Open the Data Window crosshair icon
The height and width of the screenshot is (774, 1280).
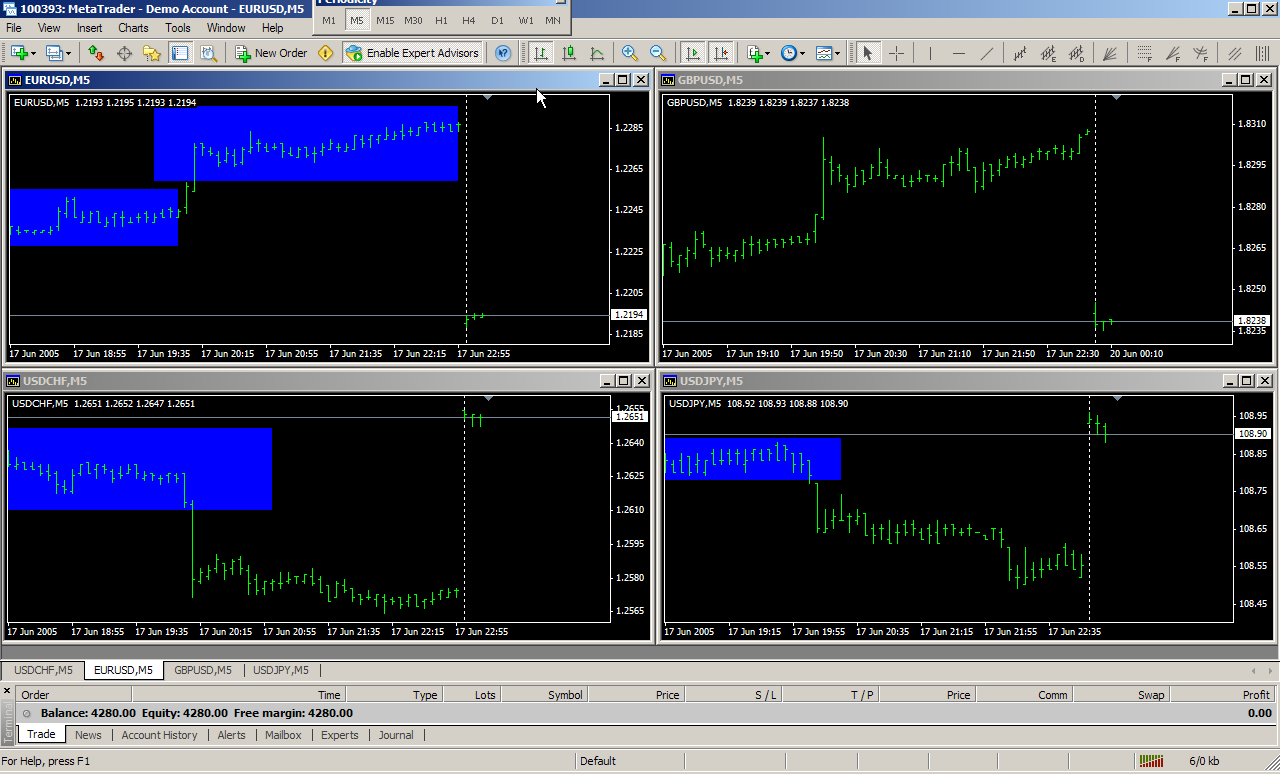click(125, 53)
